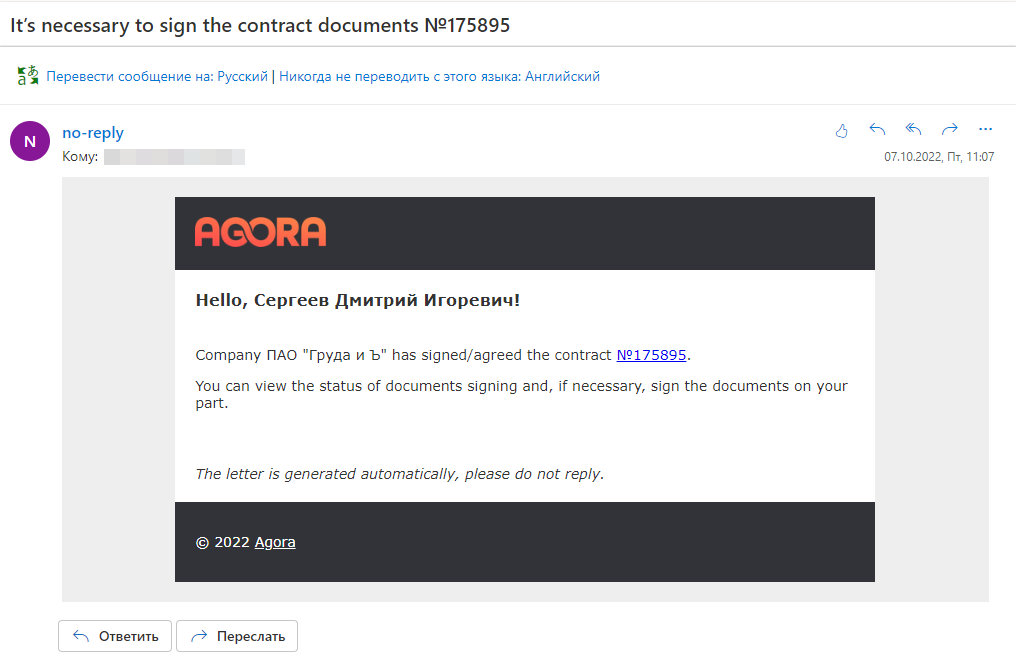Click the © 2022 copyright text
The image size is (1016, 659).
click(x=222, y=542)
